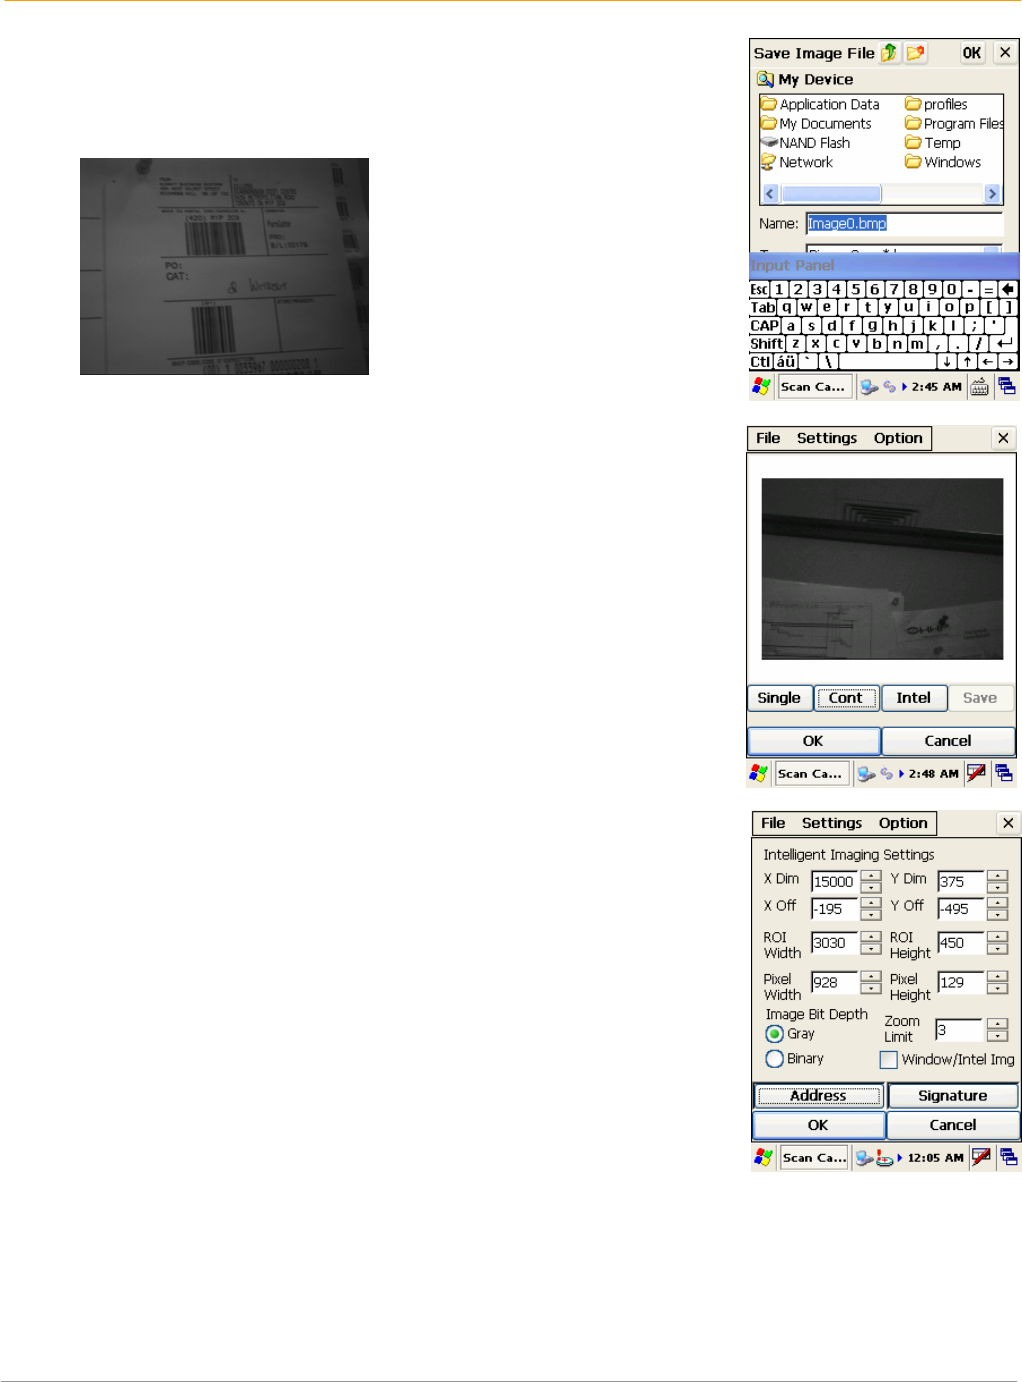Image resolution: width=1022 pixels, height=1382 pixels.
Task: Tap the Shift key on Input Panel
Action: tap(767, 343)
